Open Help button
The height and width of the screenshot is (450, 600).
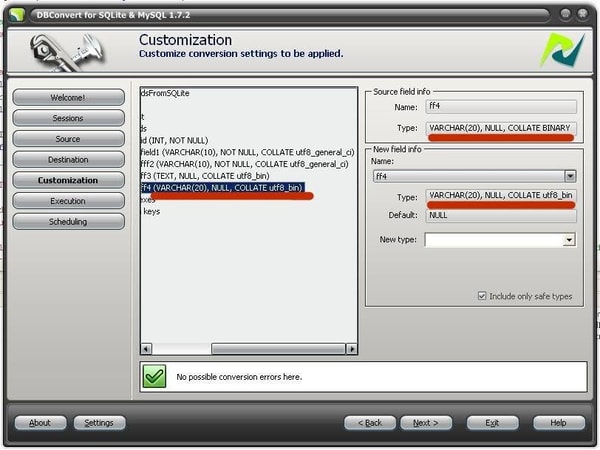coord(559,423)
